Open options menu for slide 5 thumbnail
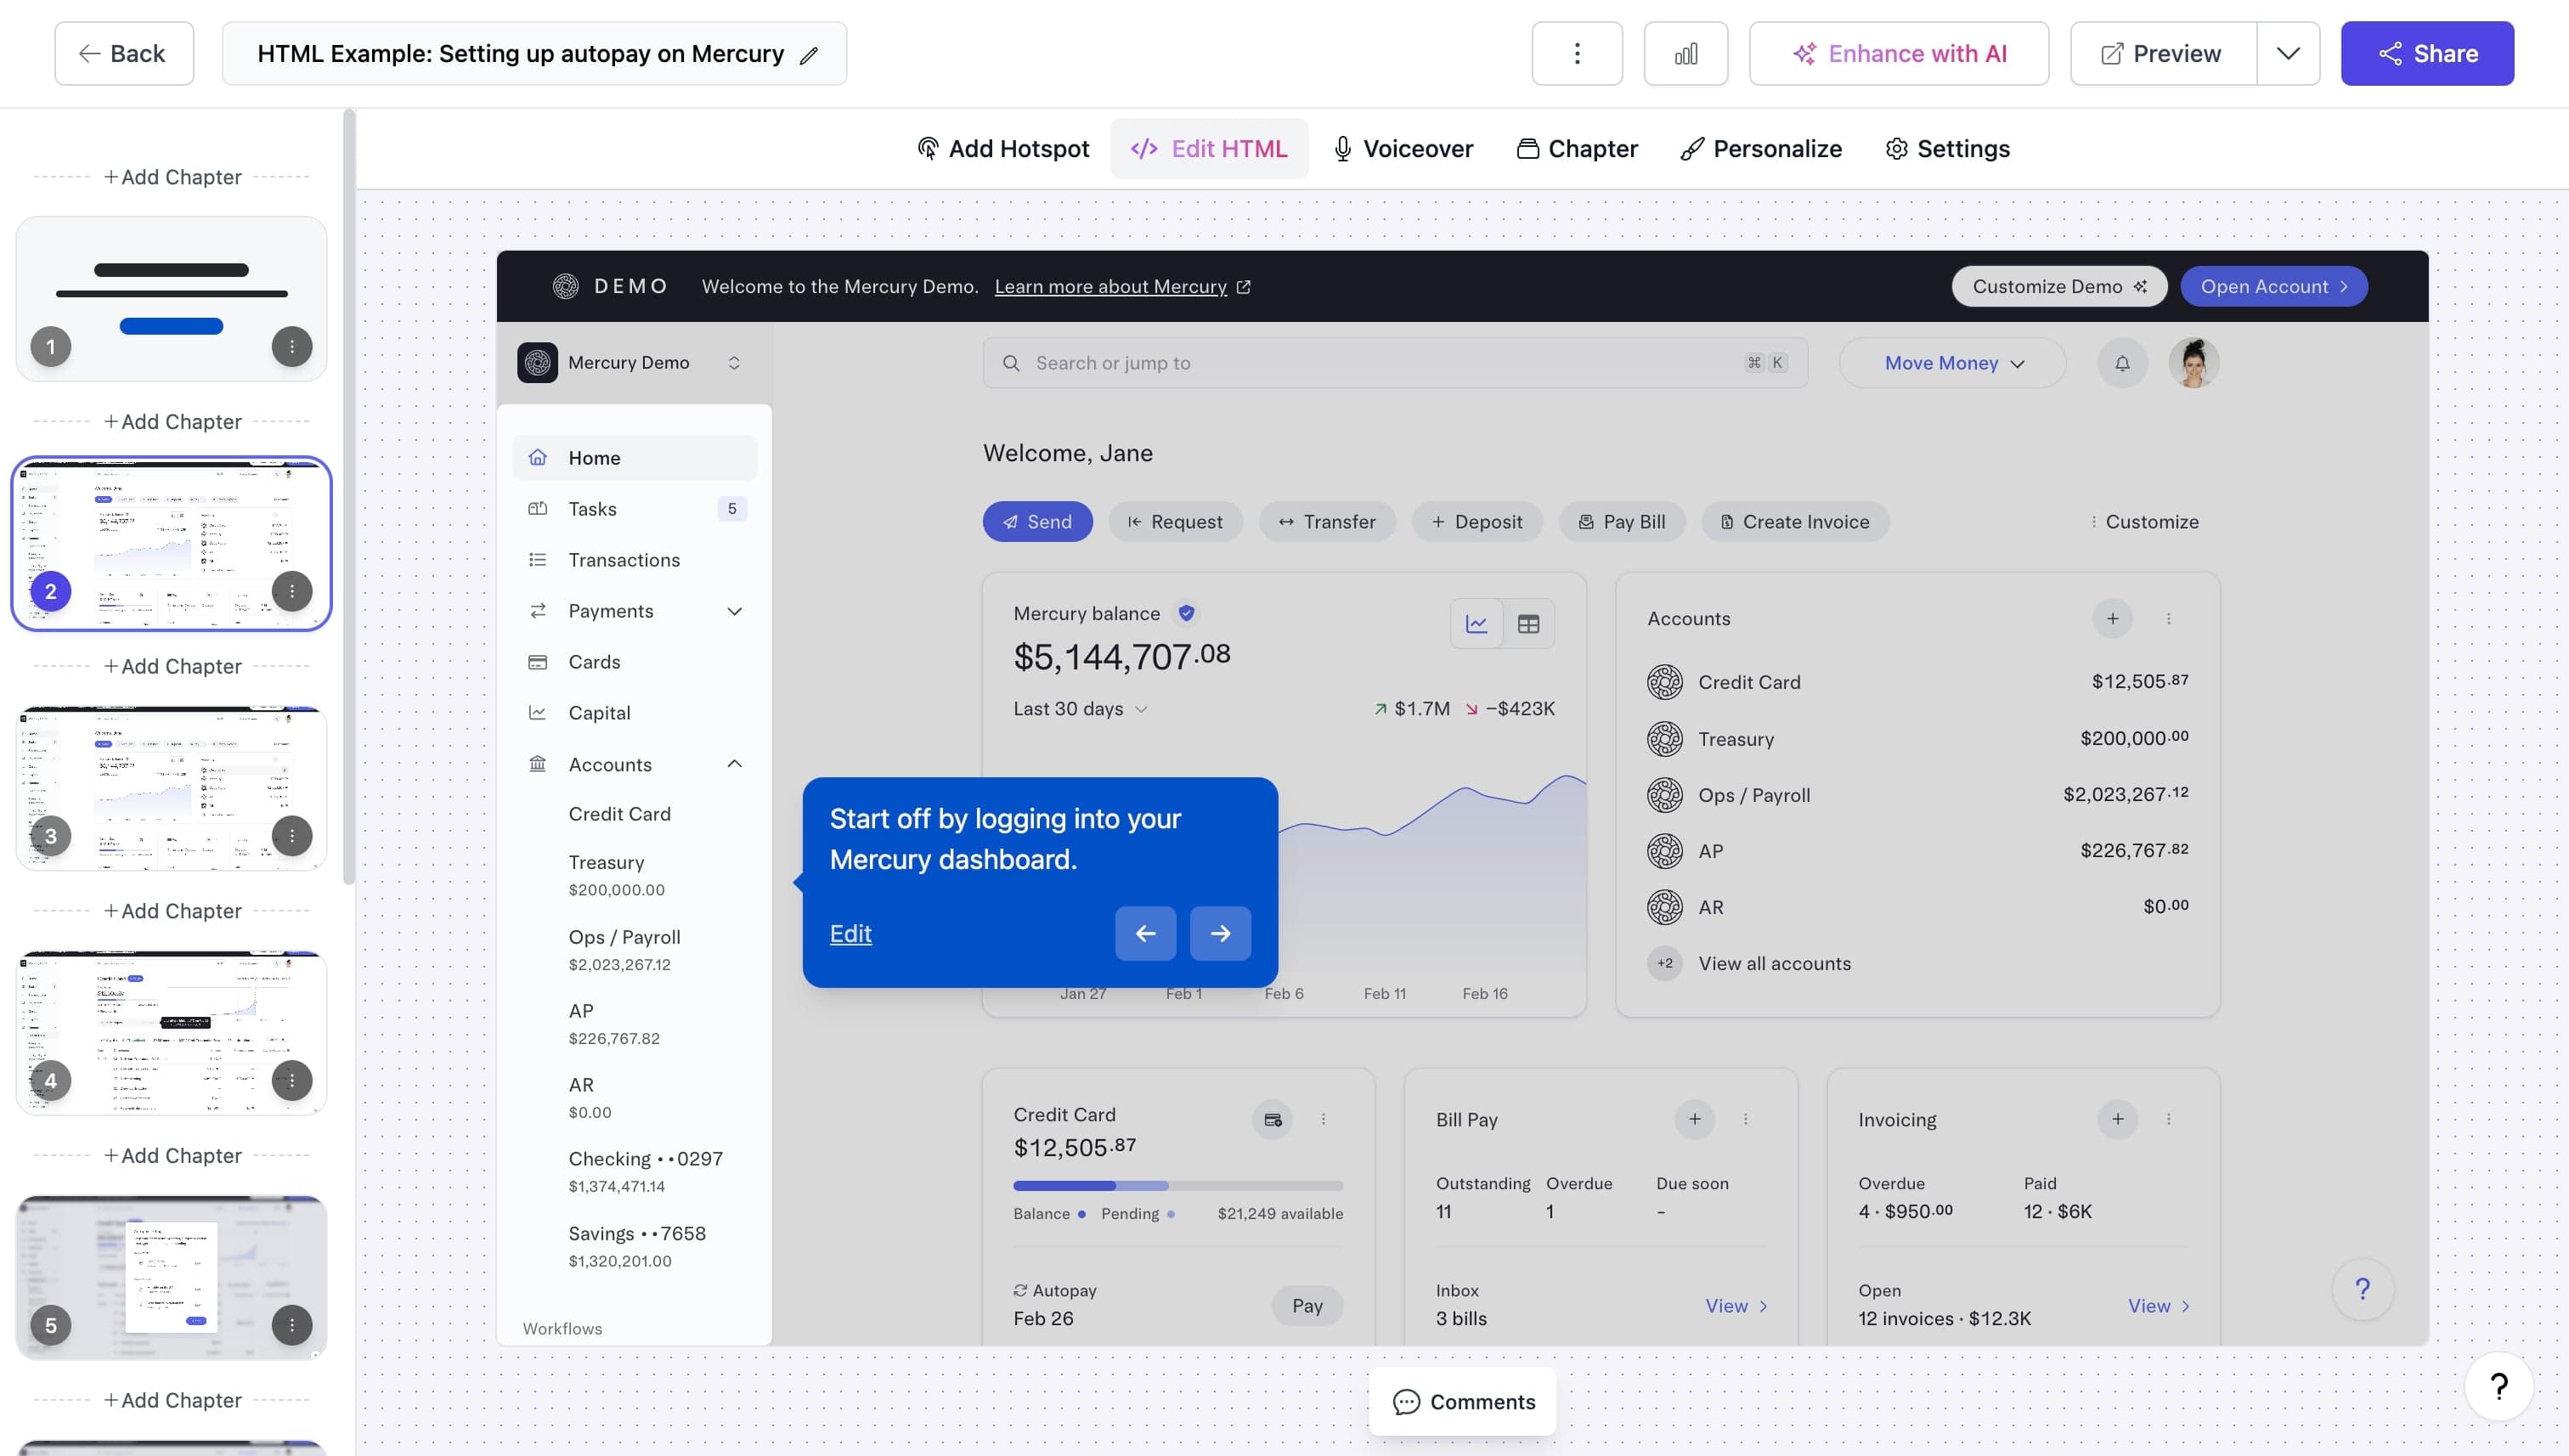Screen dimensions: 2569x1456 pos(292,1325)
